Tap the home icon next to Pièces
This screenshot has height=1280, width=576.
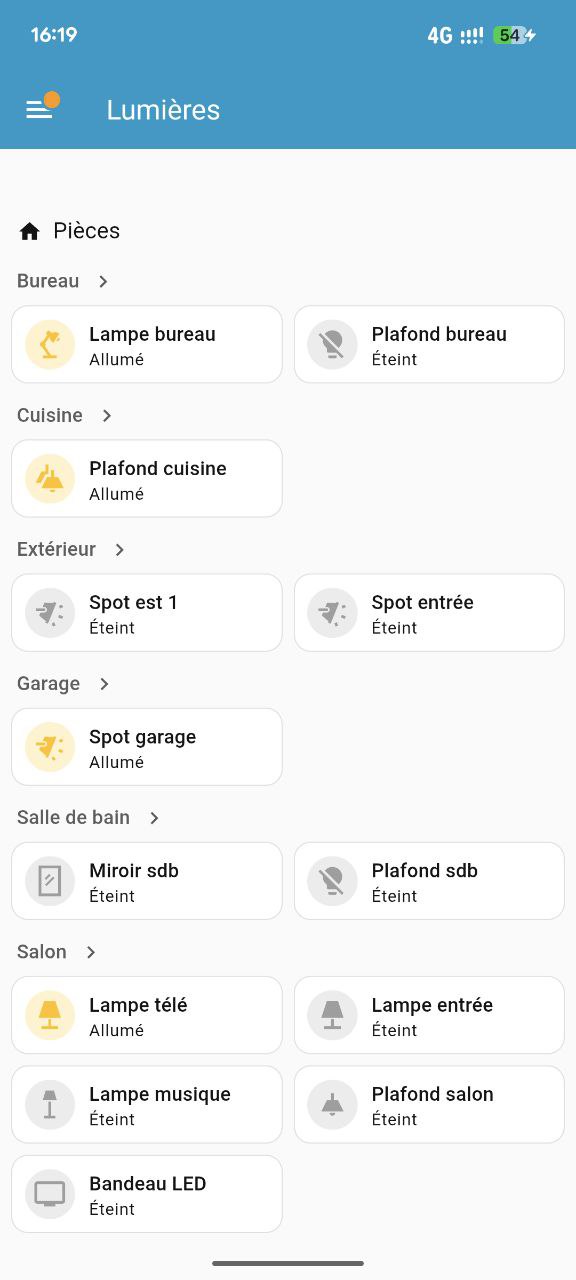[x=29, y=230]
